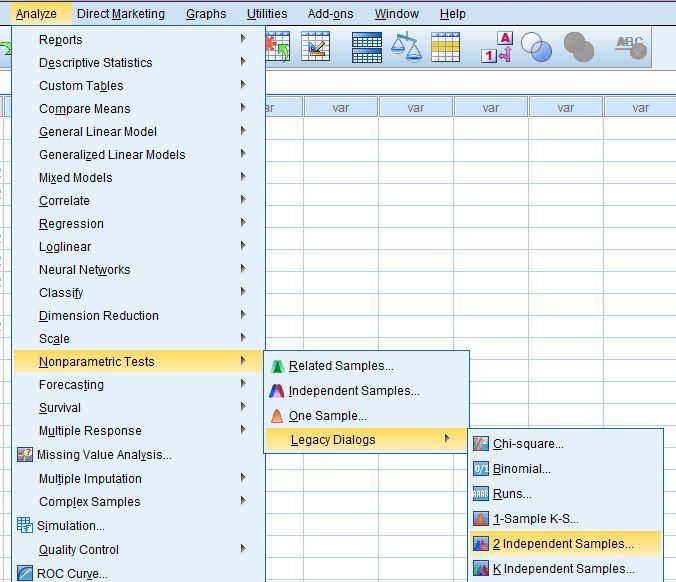Click the One Sample orange icon
Image resolution: width=676 pixels, height=582 pixels.
[x=277, y=416]
